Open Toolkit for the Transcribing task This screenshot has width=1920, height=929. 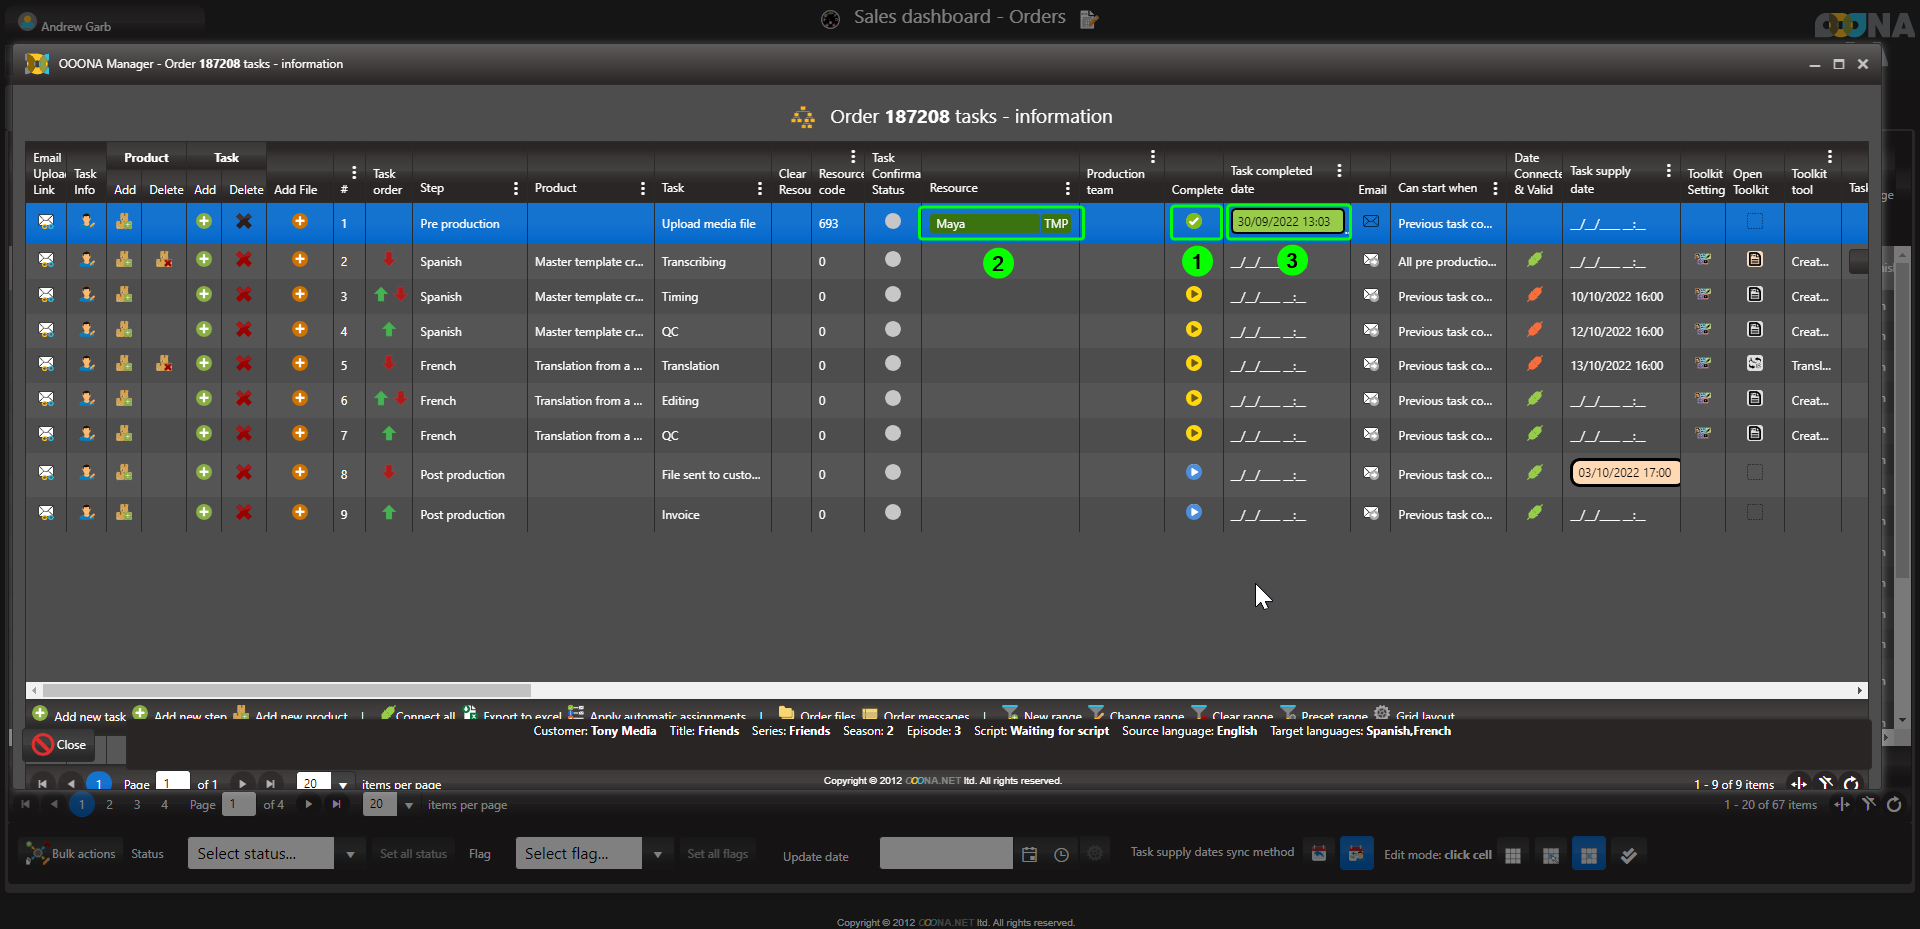tap(1754, 260)
